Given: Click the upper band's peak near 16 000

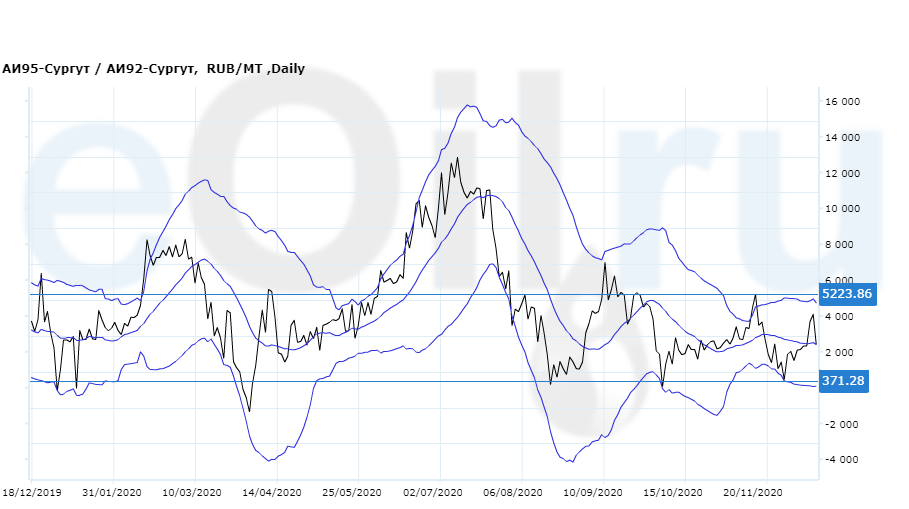Looking at the screenshot, I should tap(468, 105).
